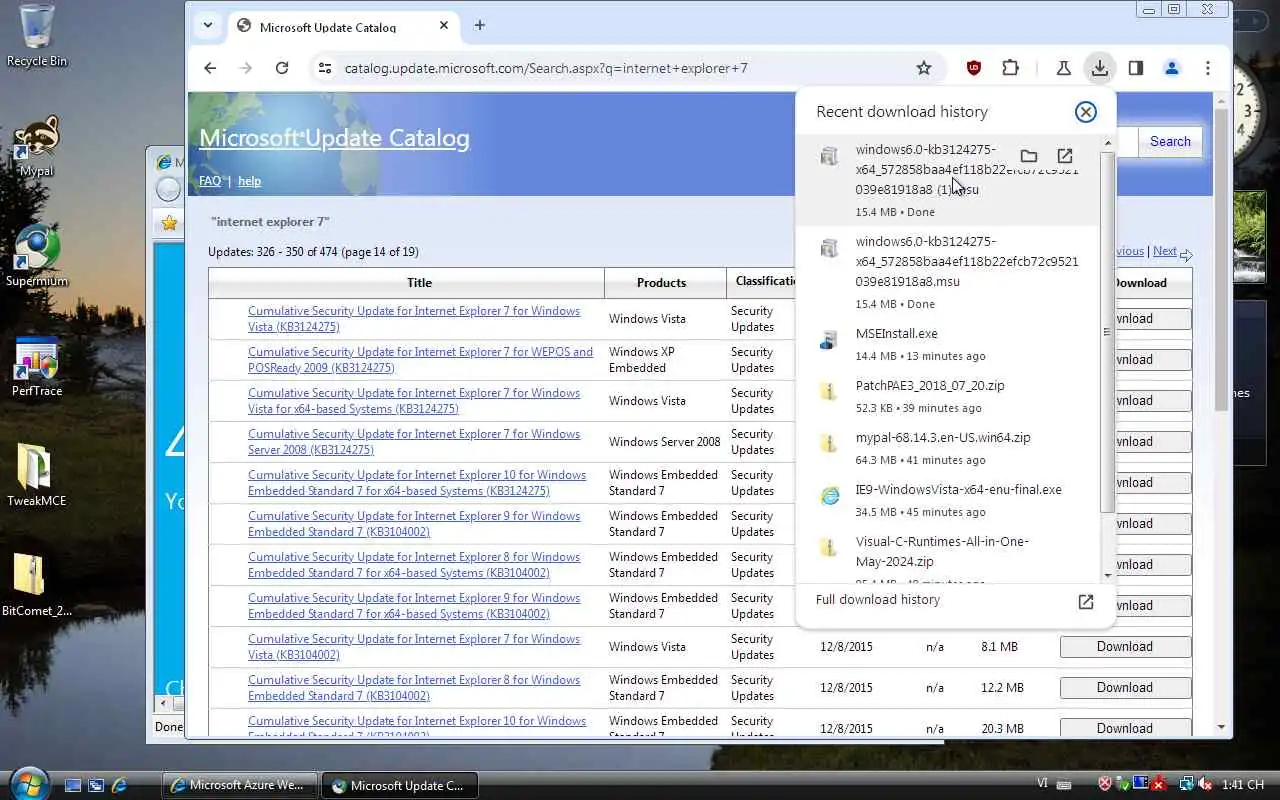
Task: Click Full download history text
Action: pos(878,600)
